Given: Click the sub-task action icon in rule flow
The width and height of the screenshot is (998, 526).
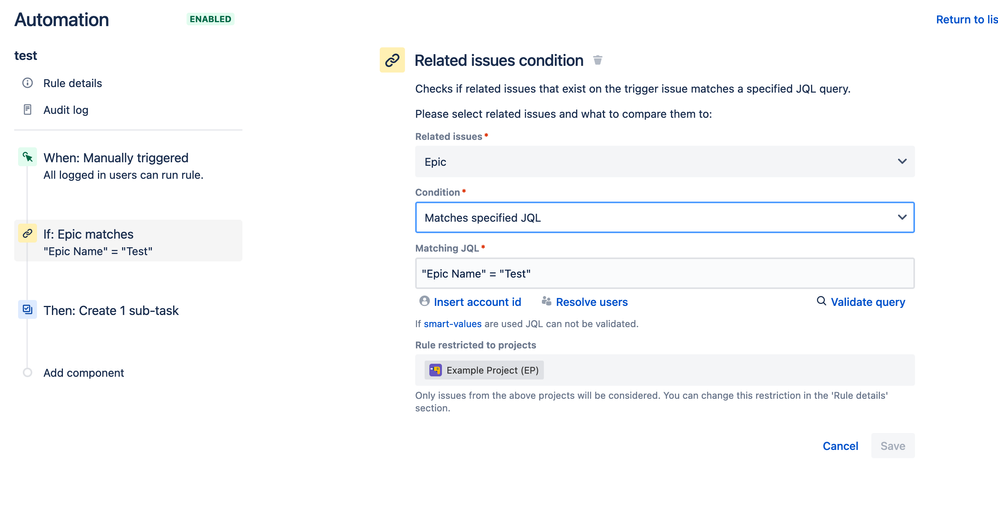Looking at the screenshot, I should coord(28,310).
